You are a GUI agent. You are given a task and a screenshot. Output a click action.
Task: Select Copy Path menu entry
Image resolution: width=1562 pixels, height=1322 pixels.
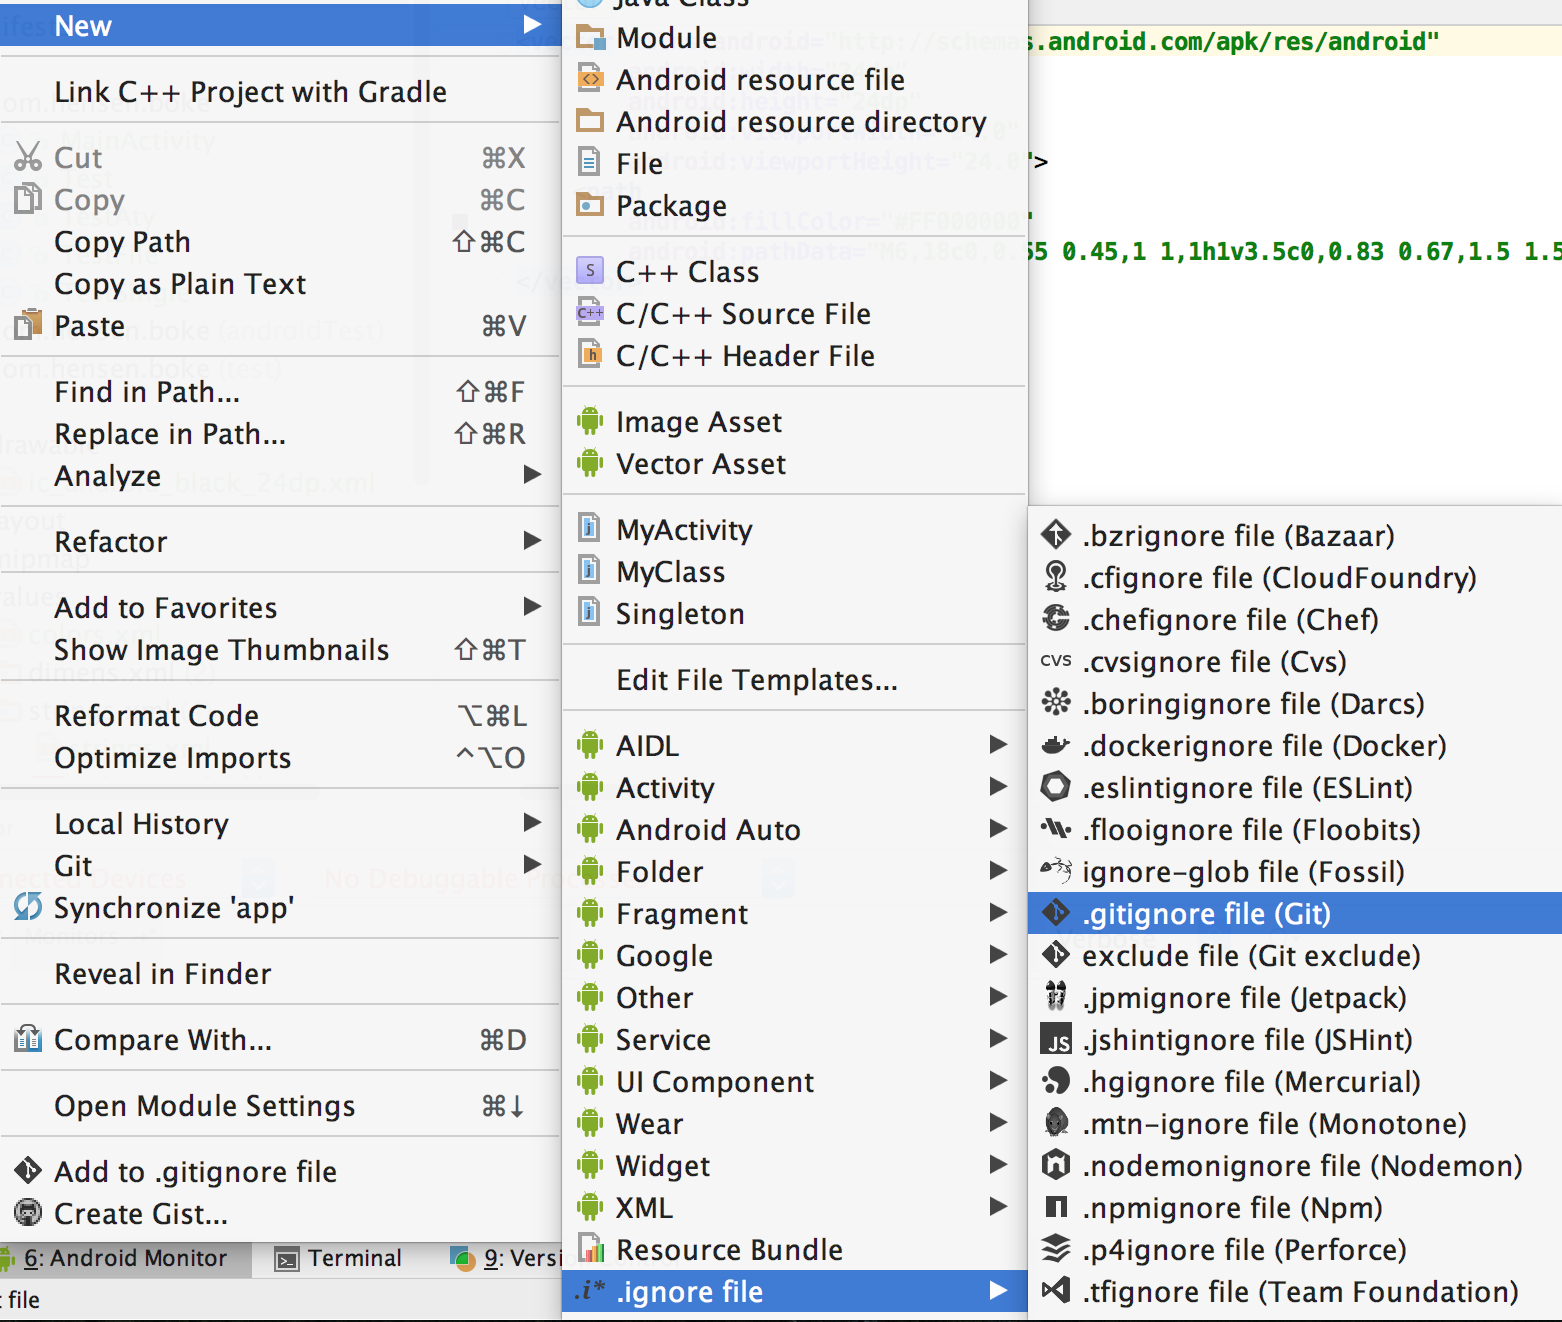pos(280,241)
